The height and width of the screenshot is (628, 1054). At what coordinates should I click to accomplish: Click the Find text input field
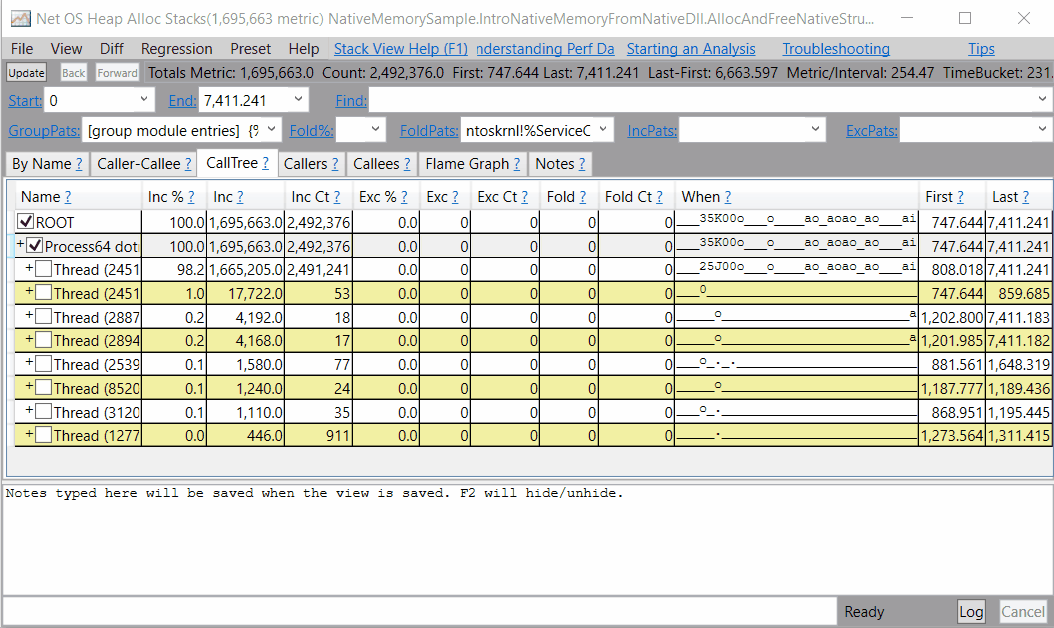pos(702,100)
